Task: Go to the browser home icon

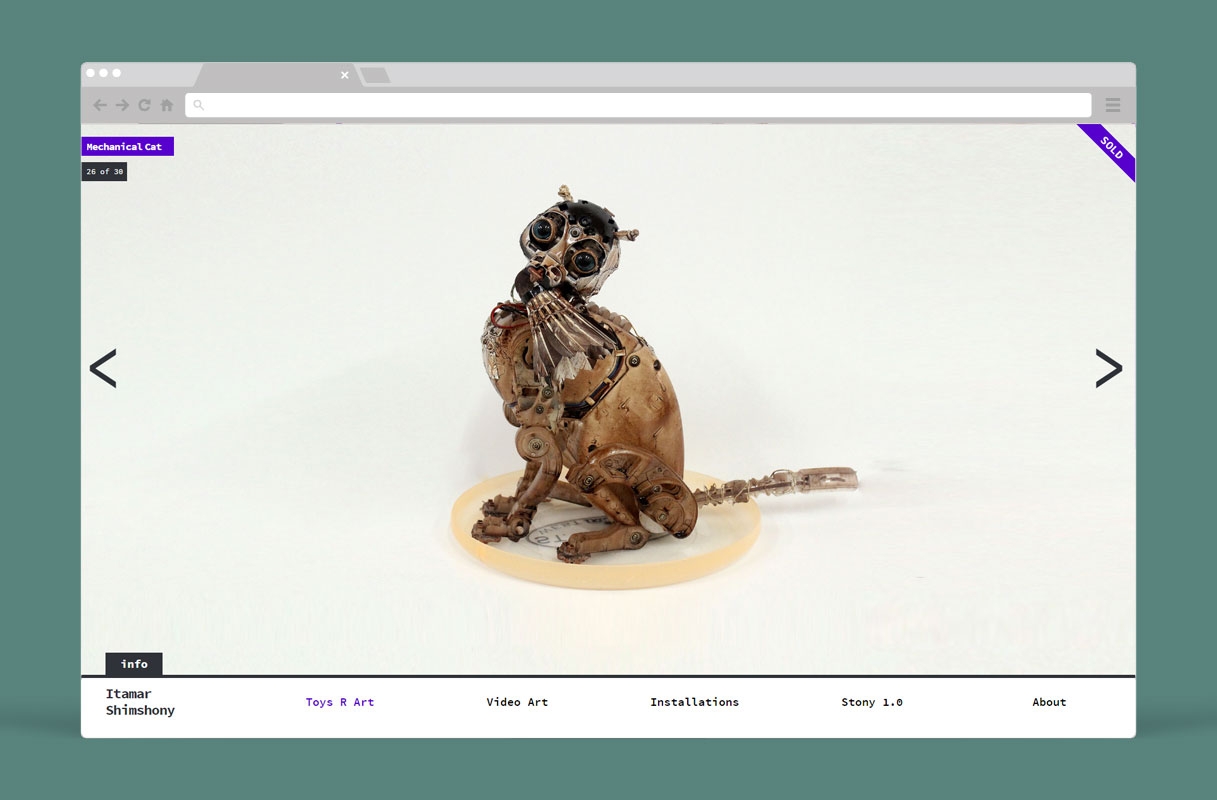Action: point(167,105)
